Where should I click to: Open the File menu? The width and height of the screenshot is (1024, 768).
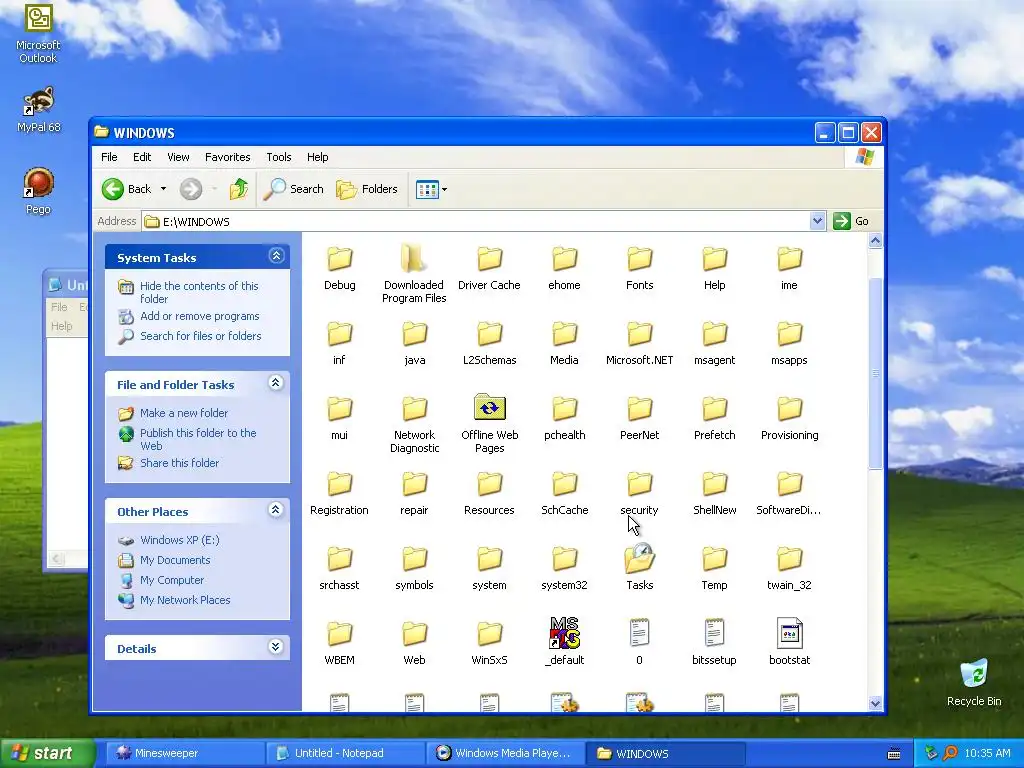(109, 157)
